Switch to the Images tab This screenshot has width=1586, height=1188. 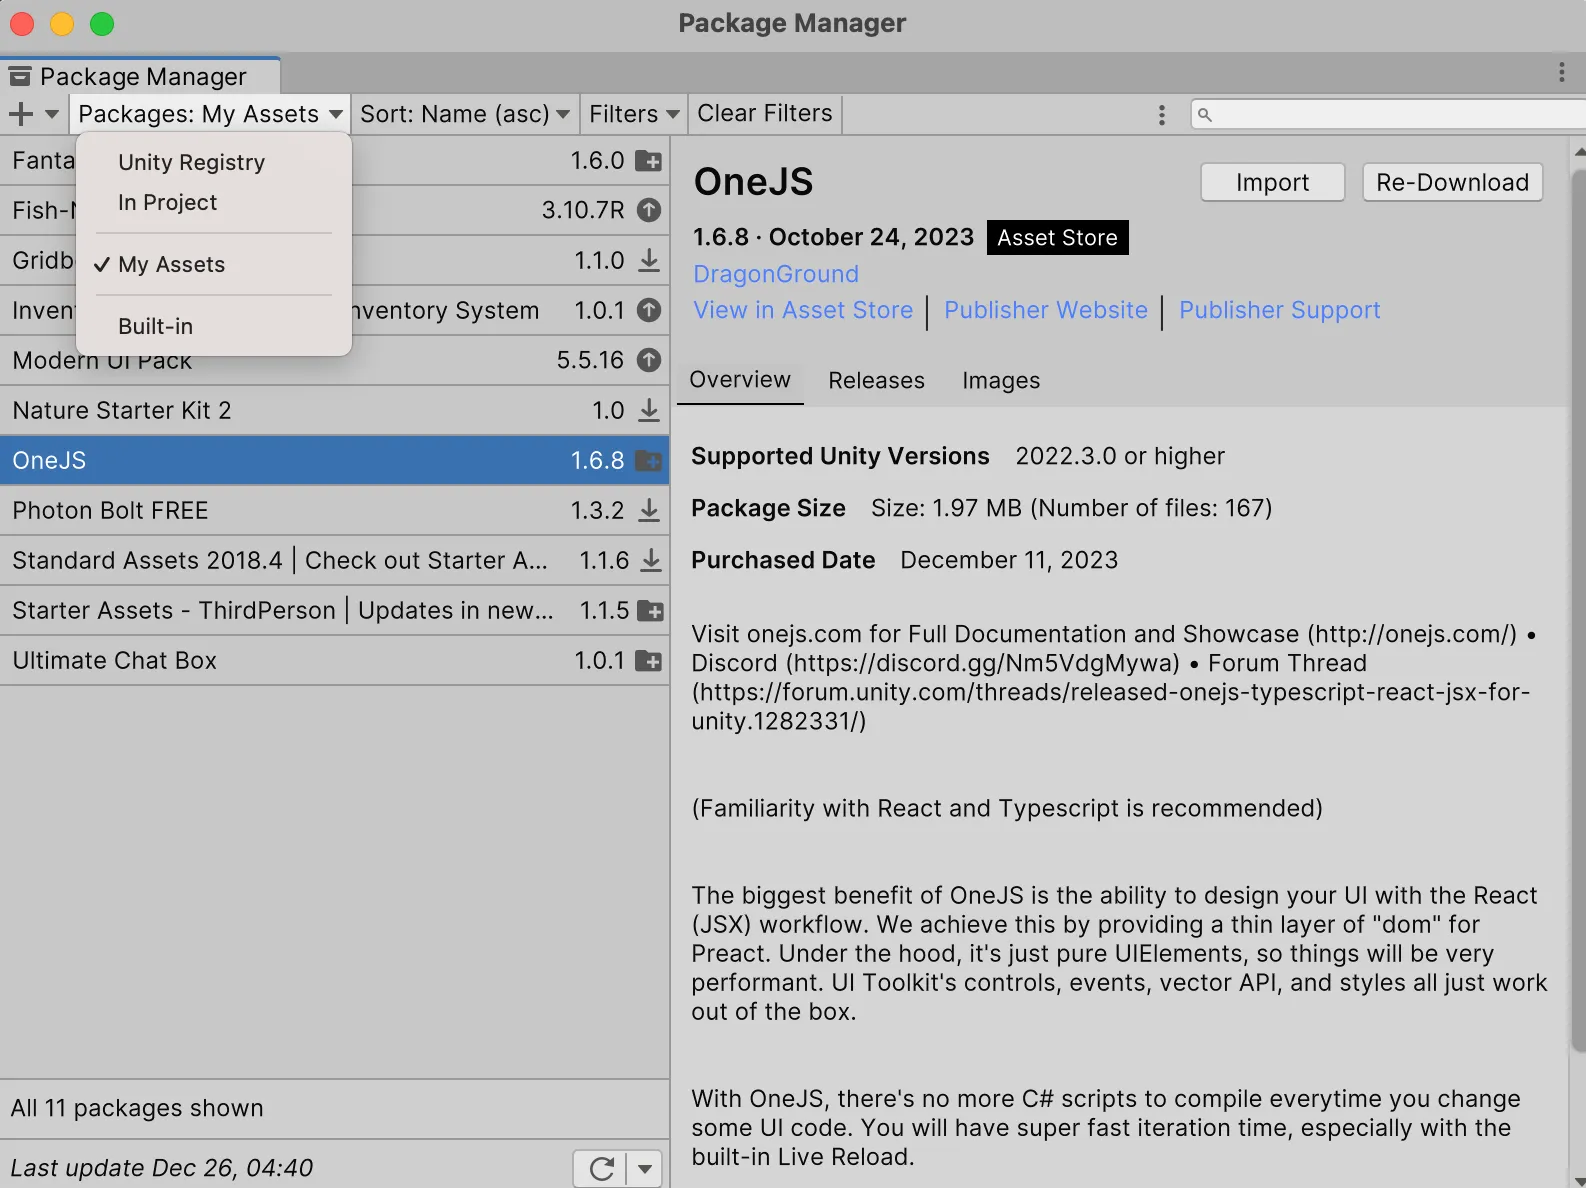tap(1001, 380)
